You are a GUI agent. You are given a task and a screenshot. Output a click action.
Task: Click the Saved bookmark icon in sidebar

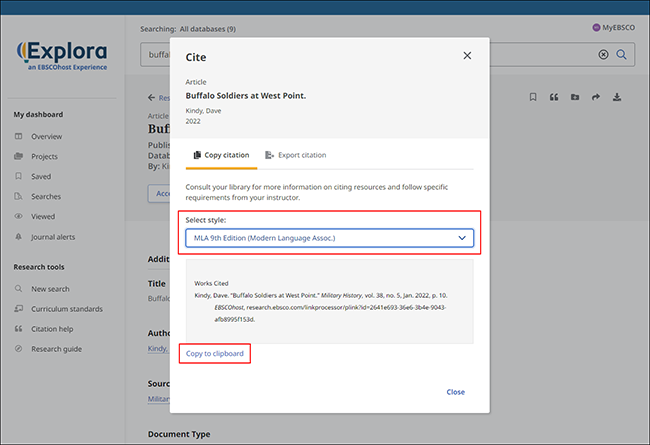click(18, 176)
